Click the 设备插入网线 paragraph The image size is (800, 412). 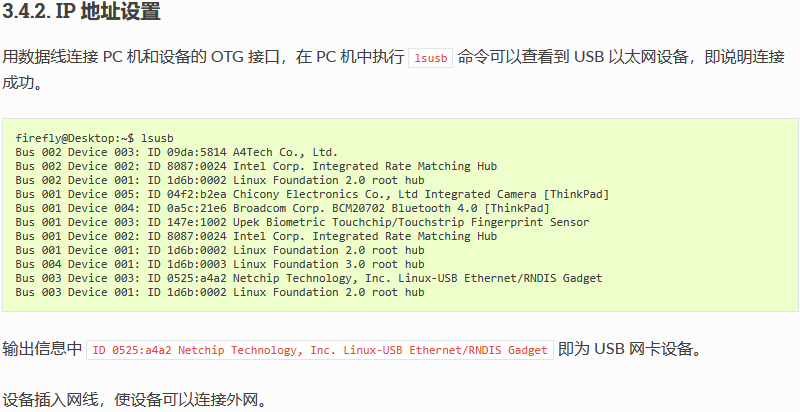tap(135, 400)
